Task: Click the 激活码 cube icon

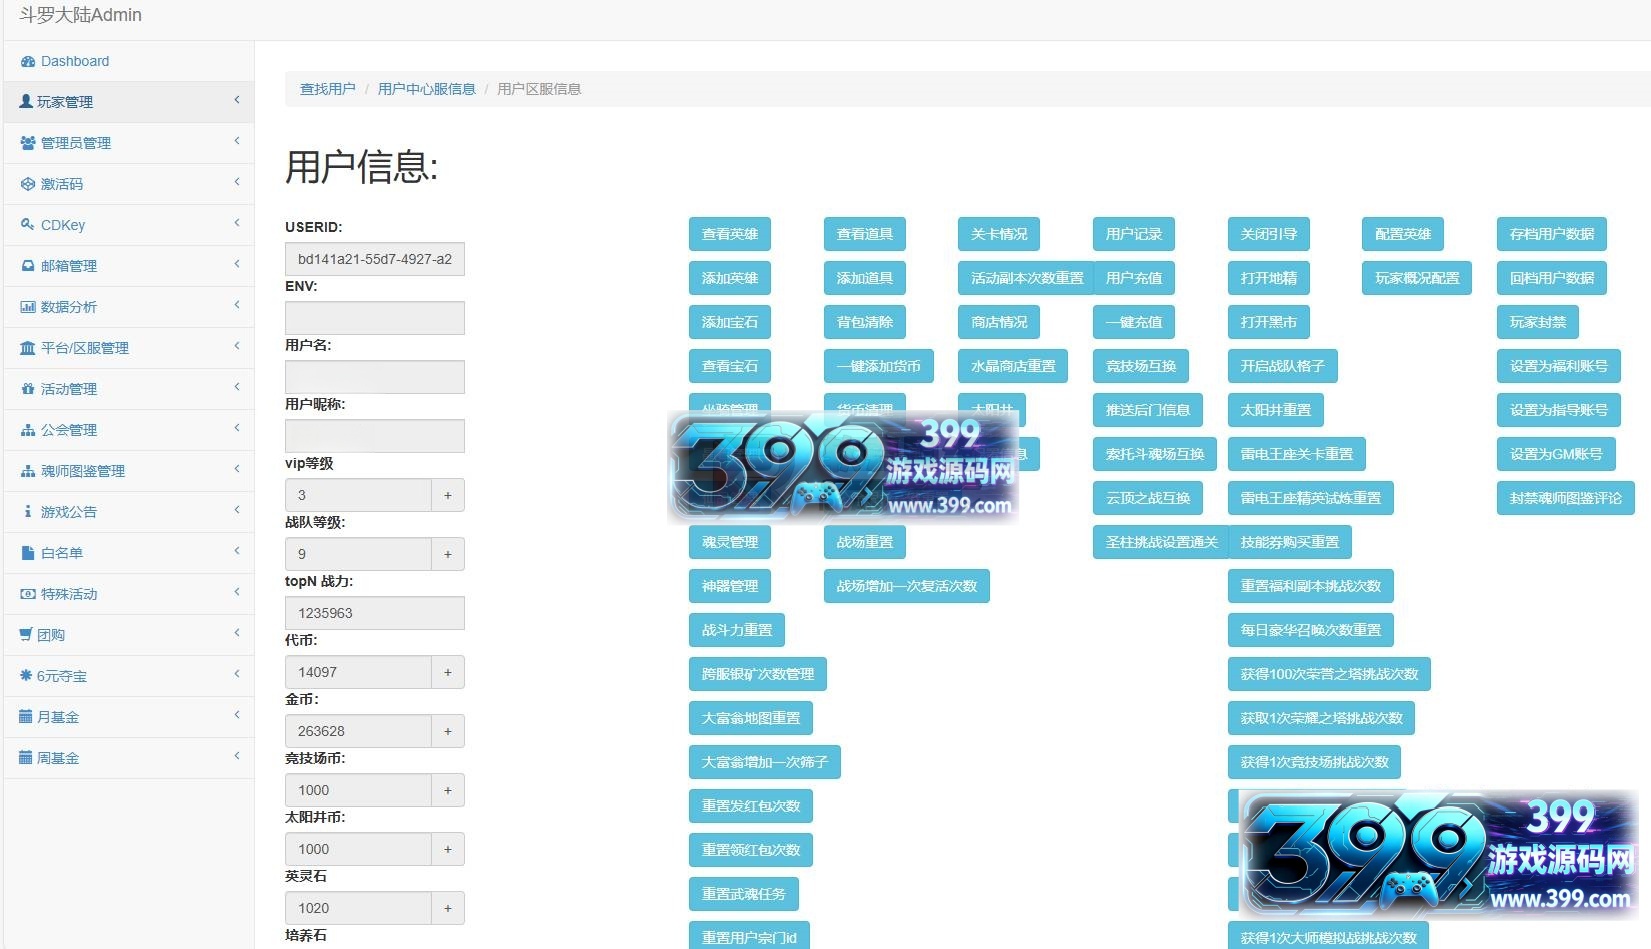Action: click(x=28, y=184)
